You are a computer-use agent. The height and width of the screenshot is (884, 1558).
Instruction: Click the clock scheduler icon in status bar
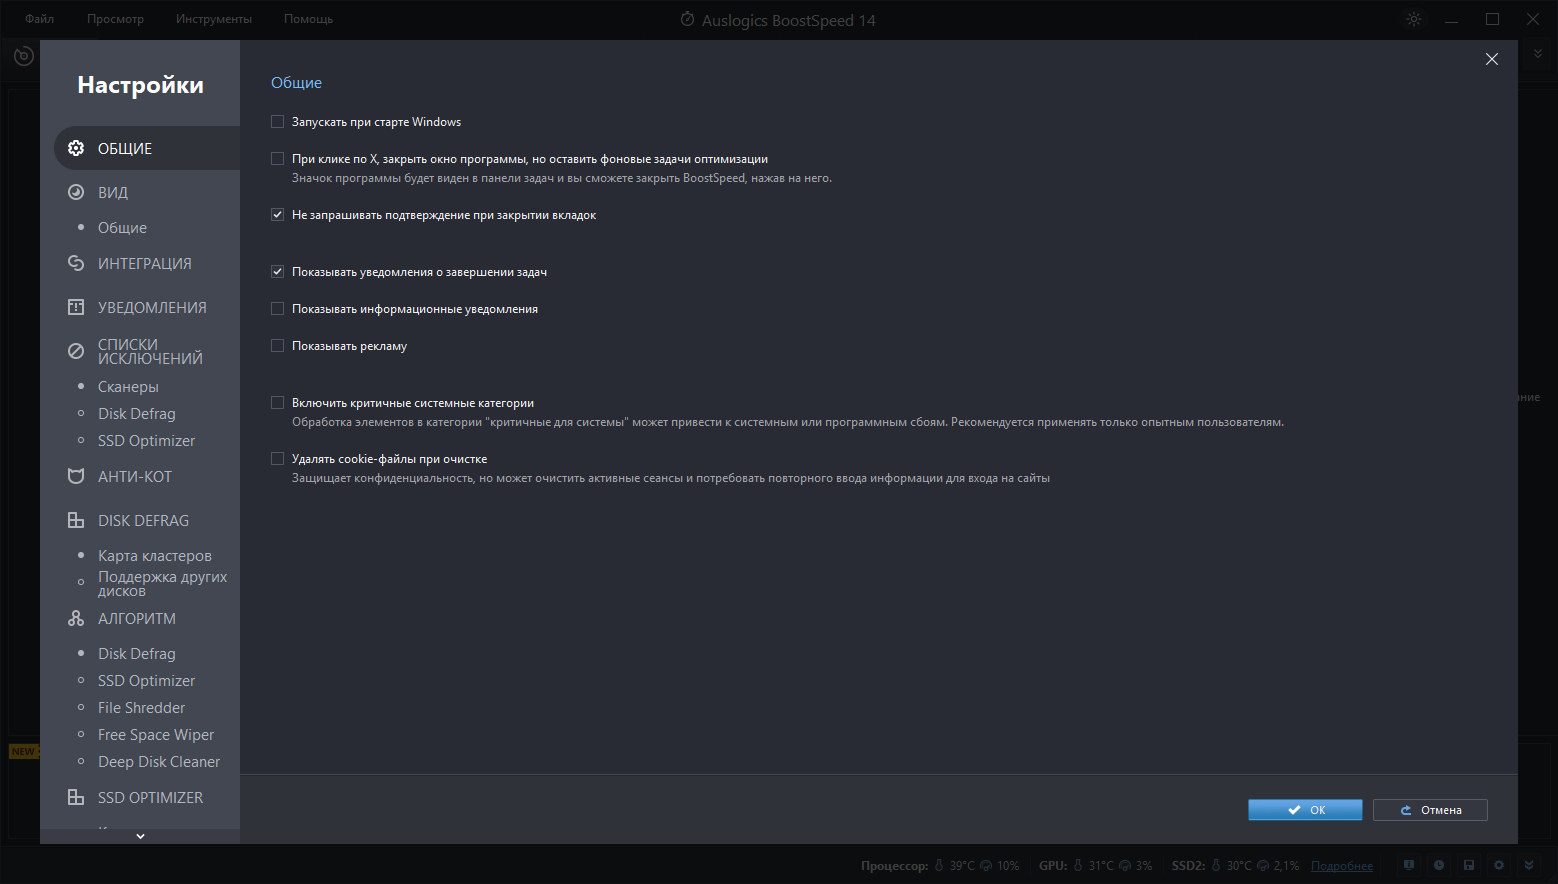point(1438,865)
